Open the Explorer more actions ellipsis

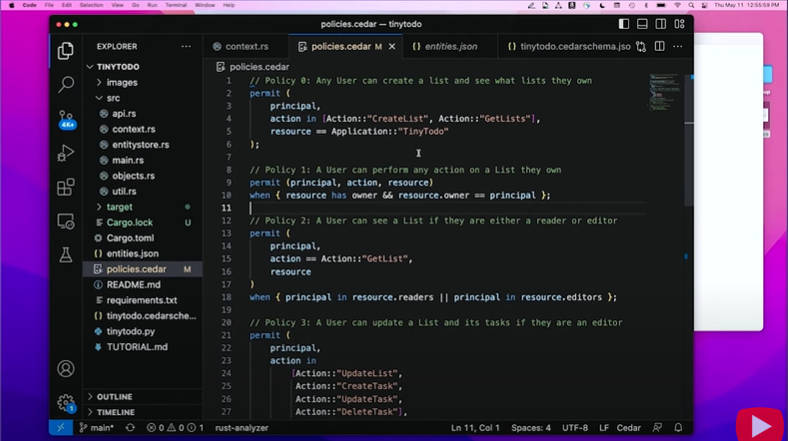pyautogui.click(x=186, y=46)
